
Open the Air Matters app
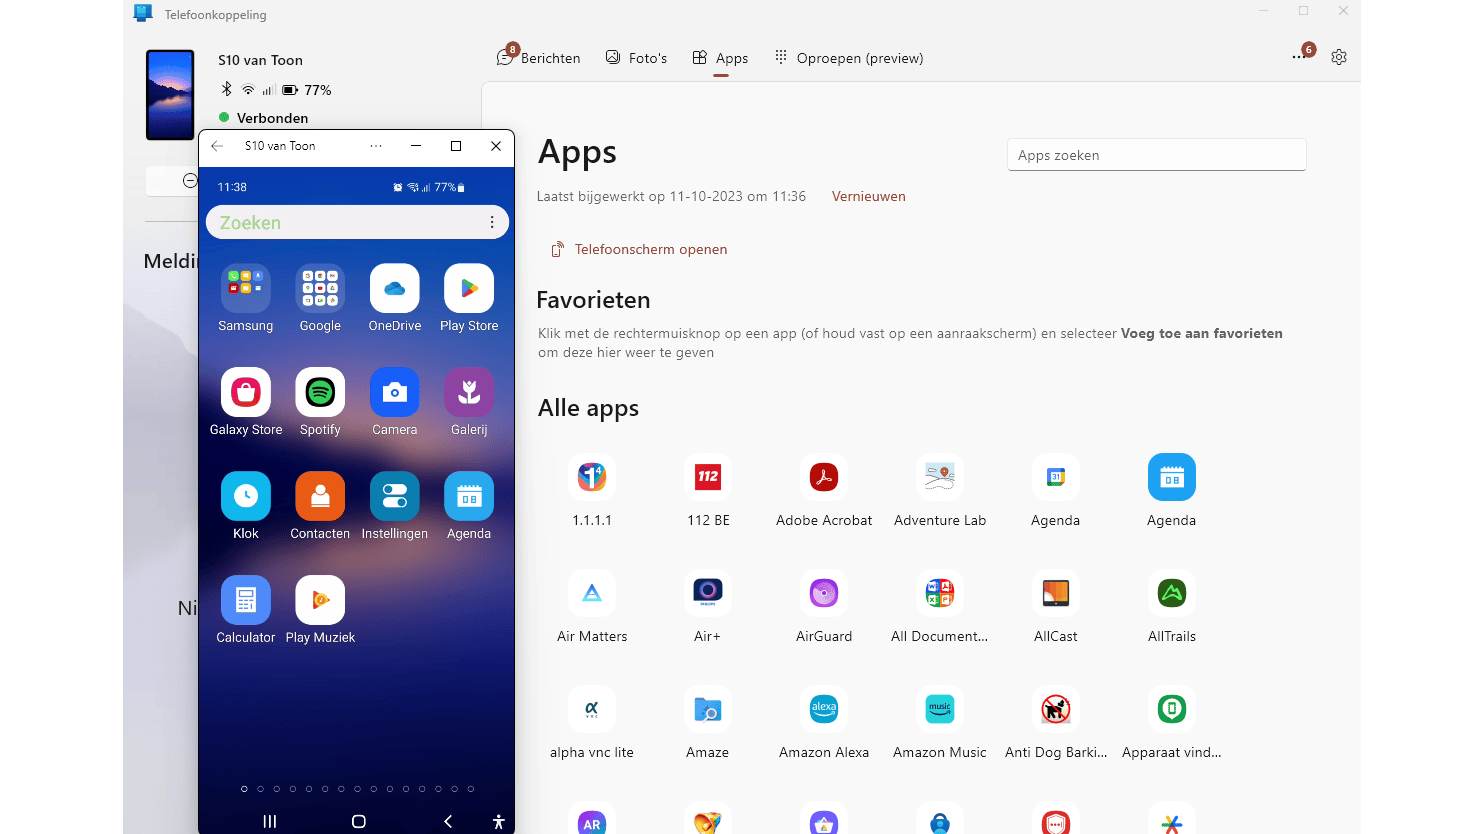coord(592,594)
